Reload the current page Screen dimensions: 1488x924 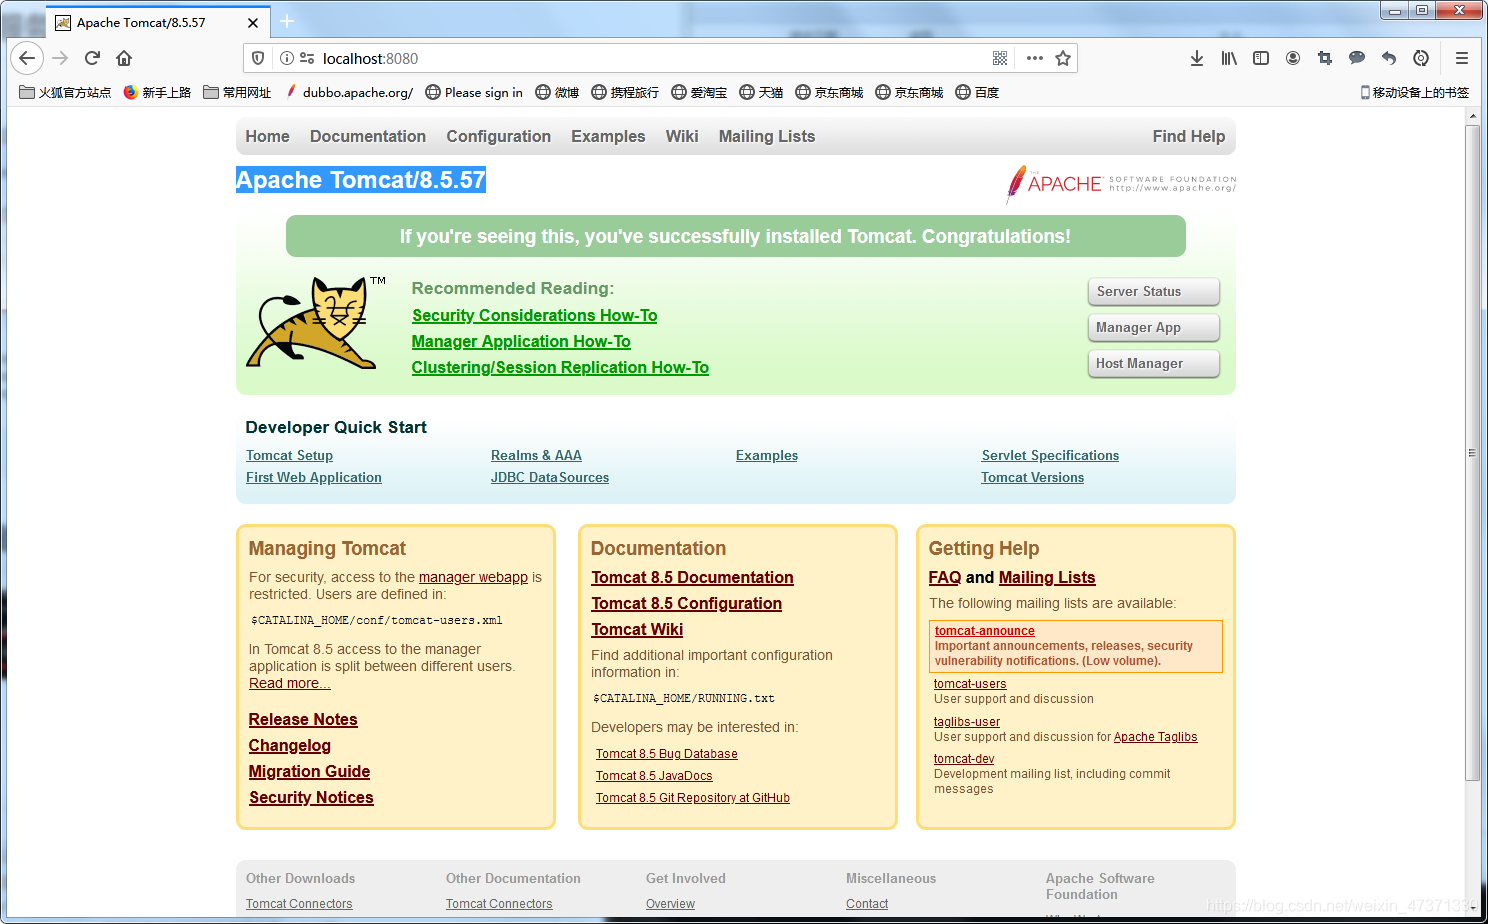coord(92,58)
